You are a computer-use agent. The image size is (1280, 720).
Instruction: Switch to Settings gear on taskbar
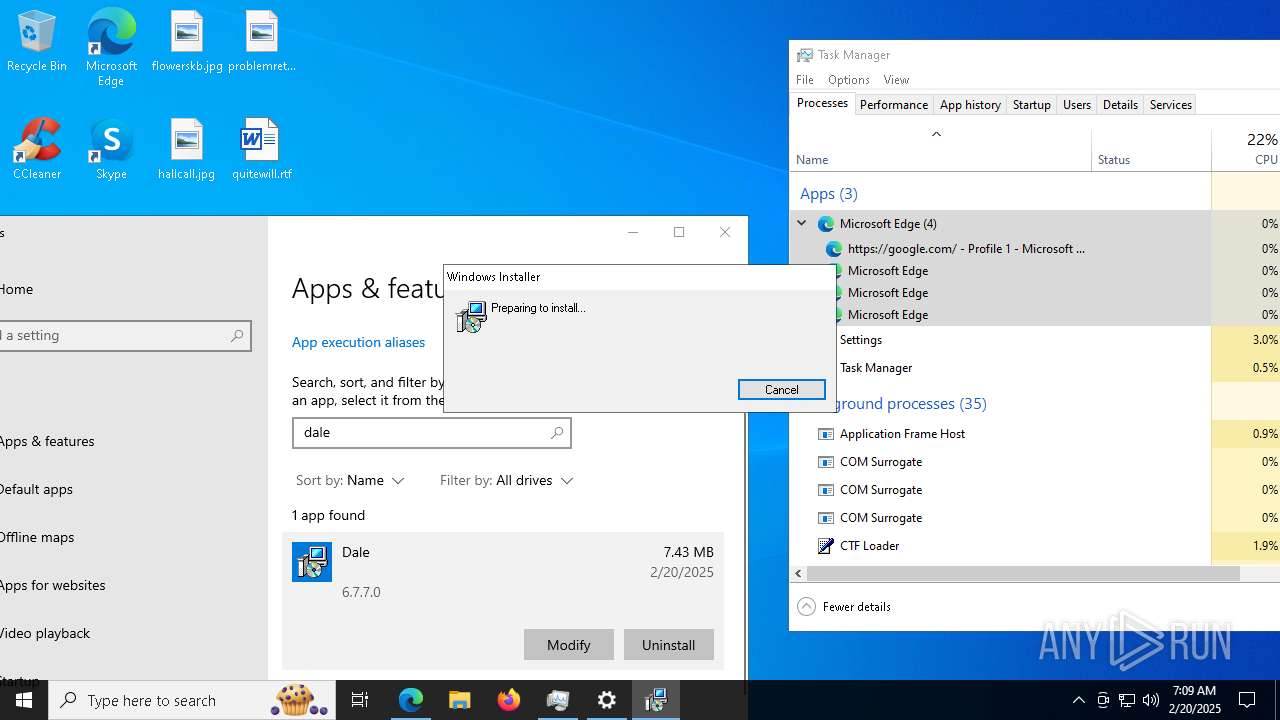(607, 700)
